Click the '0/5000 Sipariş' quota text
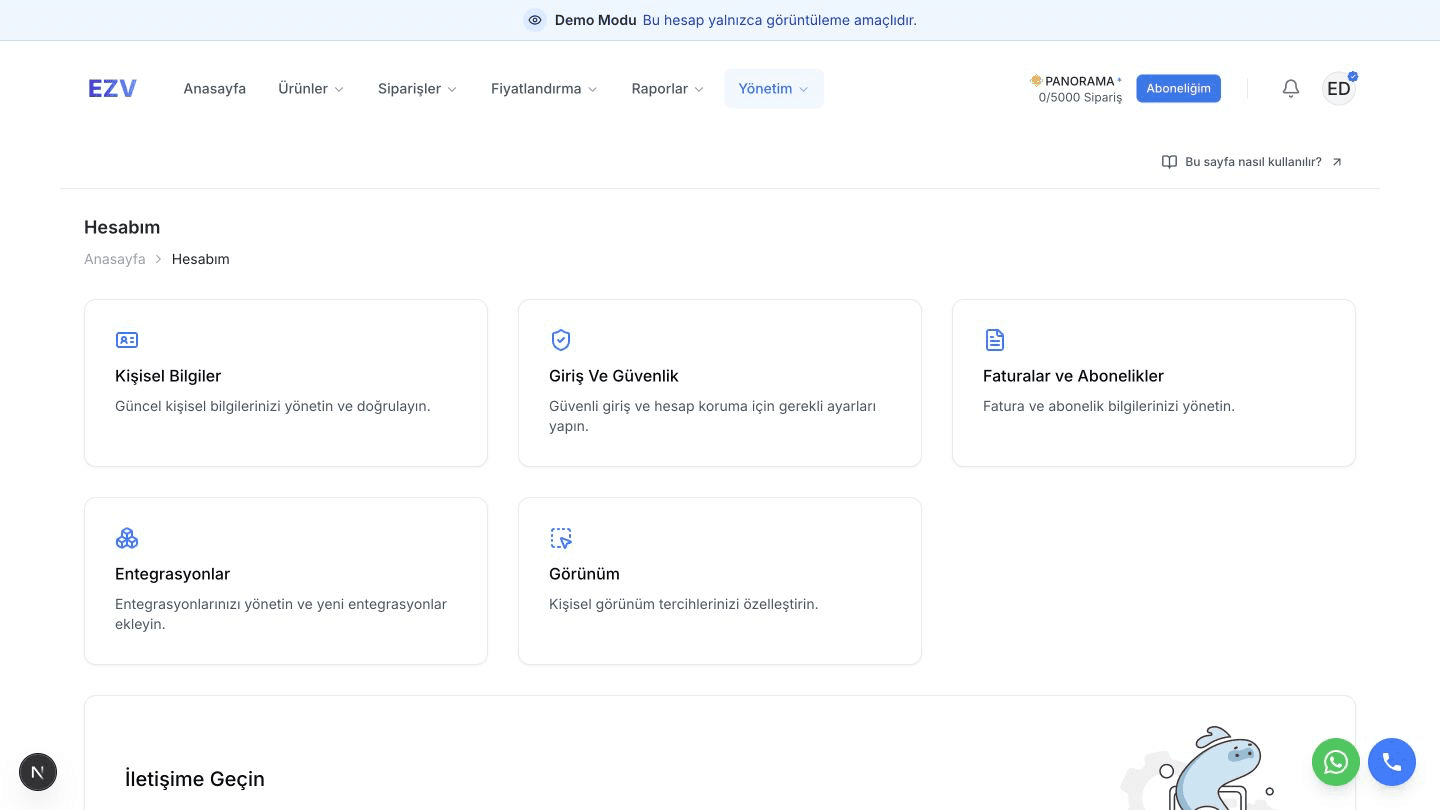The width and height of the screenshot is (1440, 810). (x=1080, y=98)
